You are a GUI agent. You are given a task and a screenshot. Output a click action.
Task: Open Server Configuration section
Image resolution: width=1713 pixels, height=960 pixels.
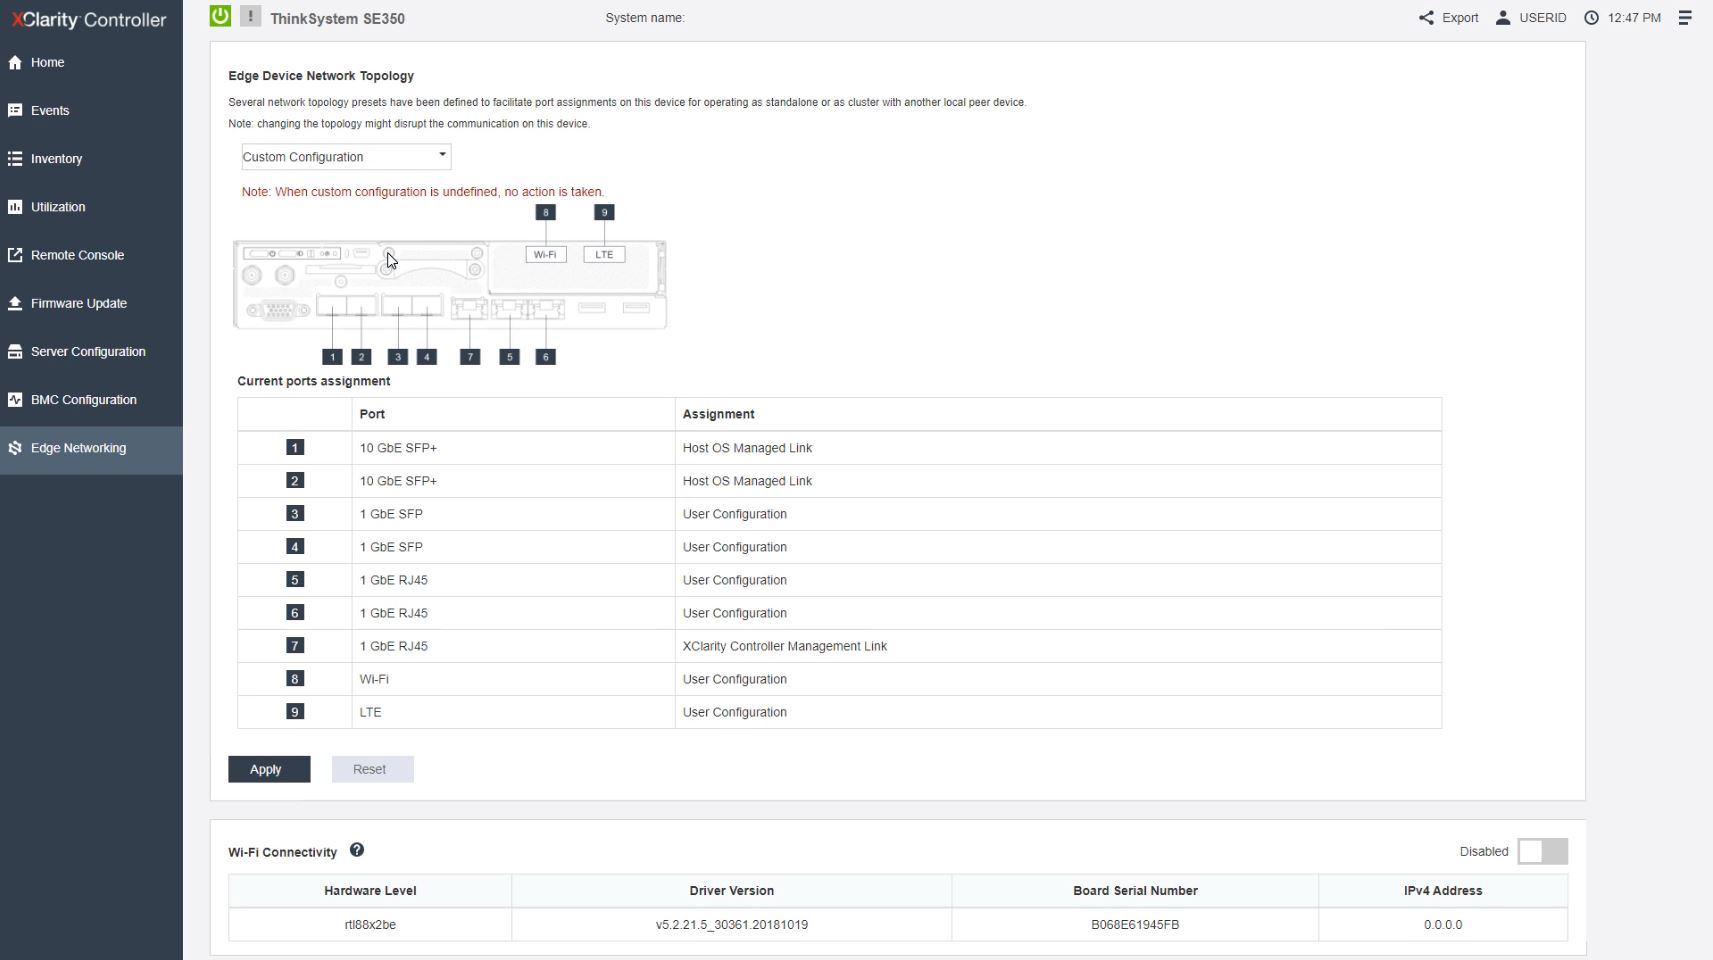pyautogui.click(x=88, y=352)
